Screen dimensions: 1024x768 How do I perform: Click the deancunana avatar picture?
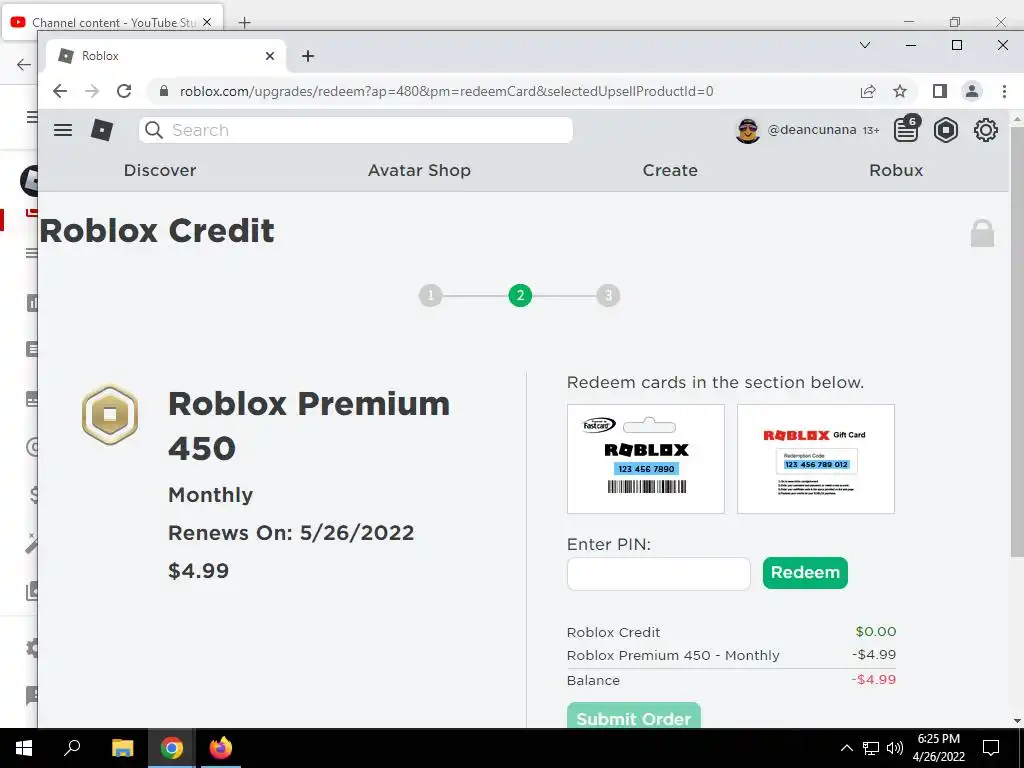point(748,131)
